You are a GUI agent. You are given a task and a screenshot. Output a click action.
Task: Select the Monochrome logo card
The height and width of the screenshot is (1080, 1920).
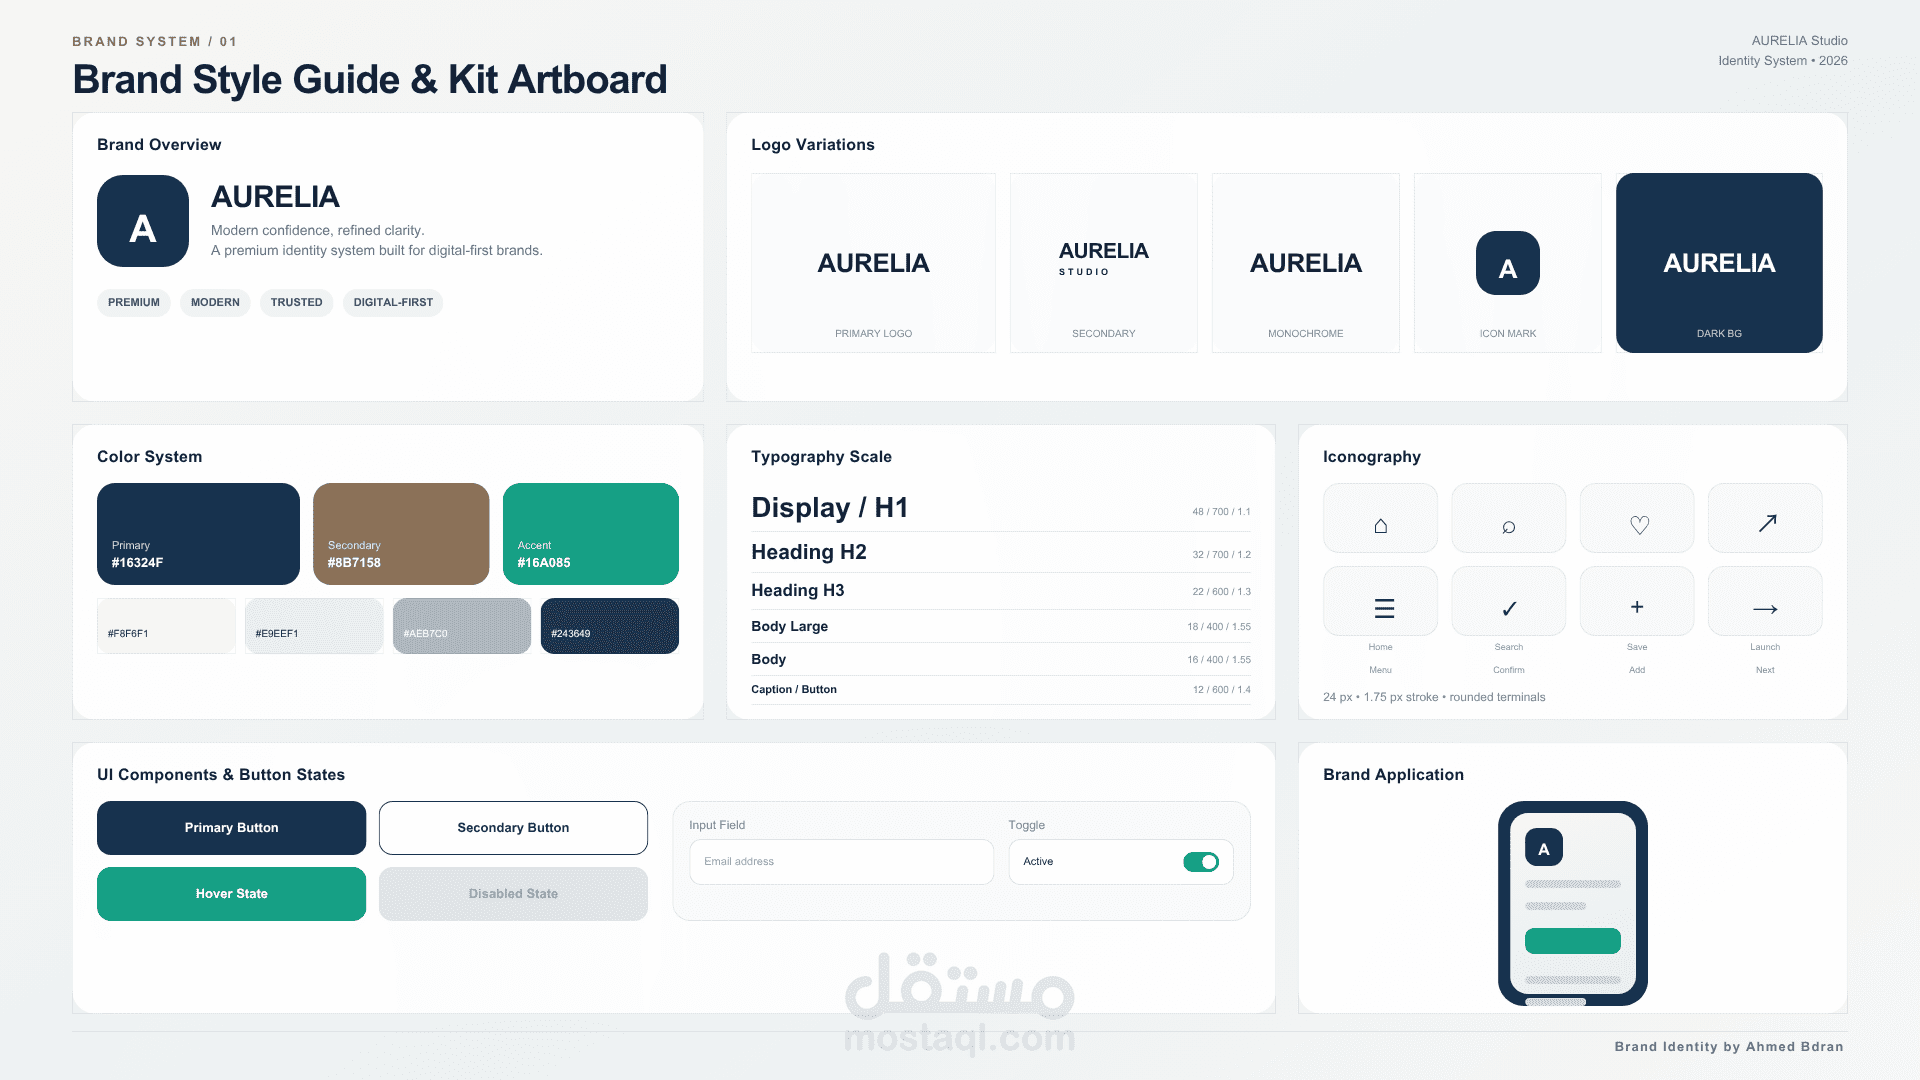pos(1305,263)
